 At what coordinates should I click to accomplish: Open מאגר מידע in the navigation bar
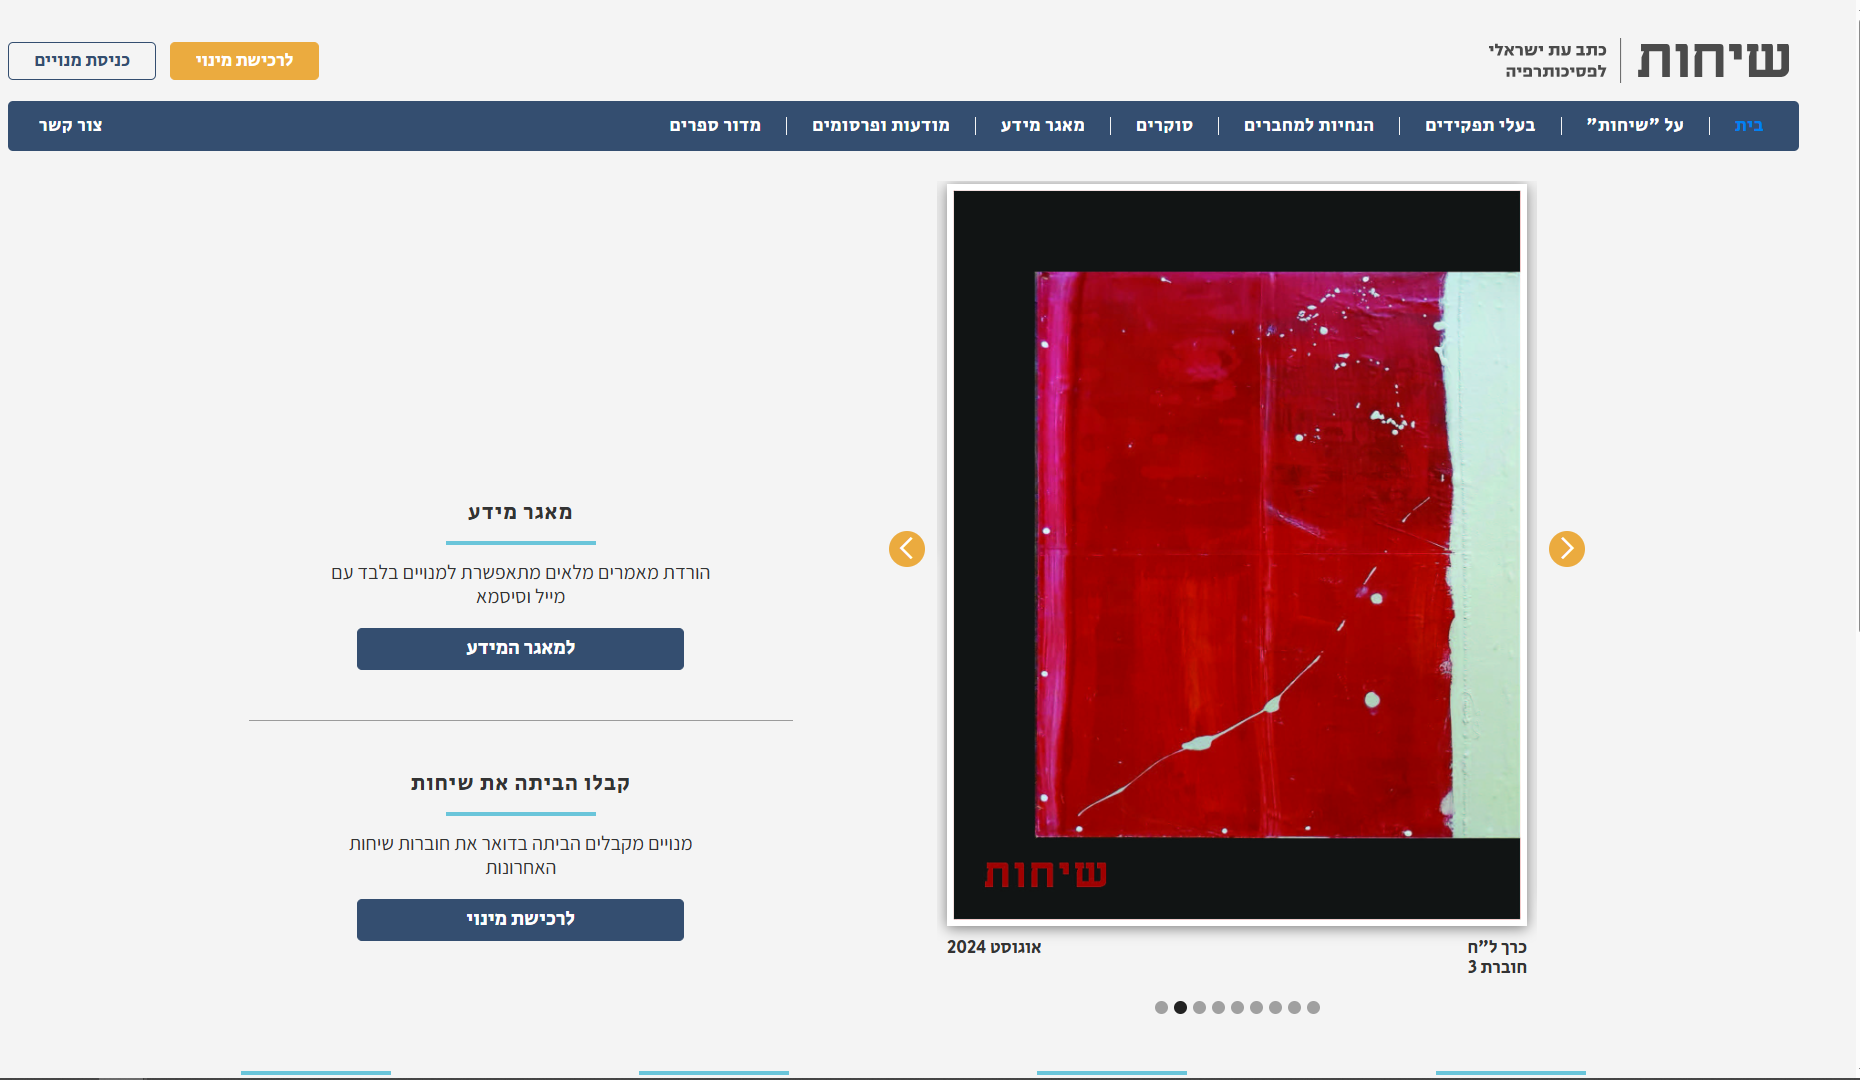point(1042,126)
